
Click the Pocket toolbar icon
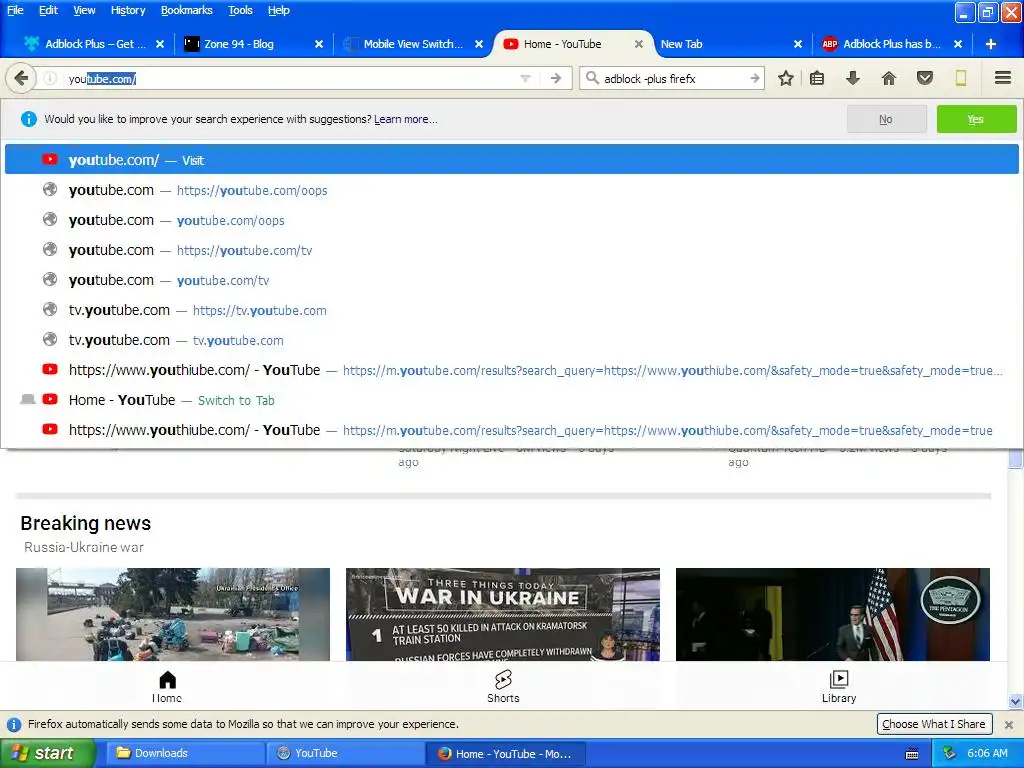pyautogui.click(x=925, y=78)
